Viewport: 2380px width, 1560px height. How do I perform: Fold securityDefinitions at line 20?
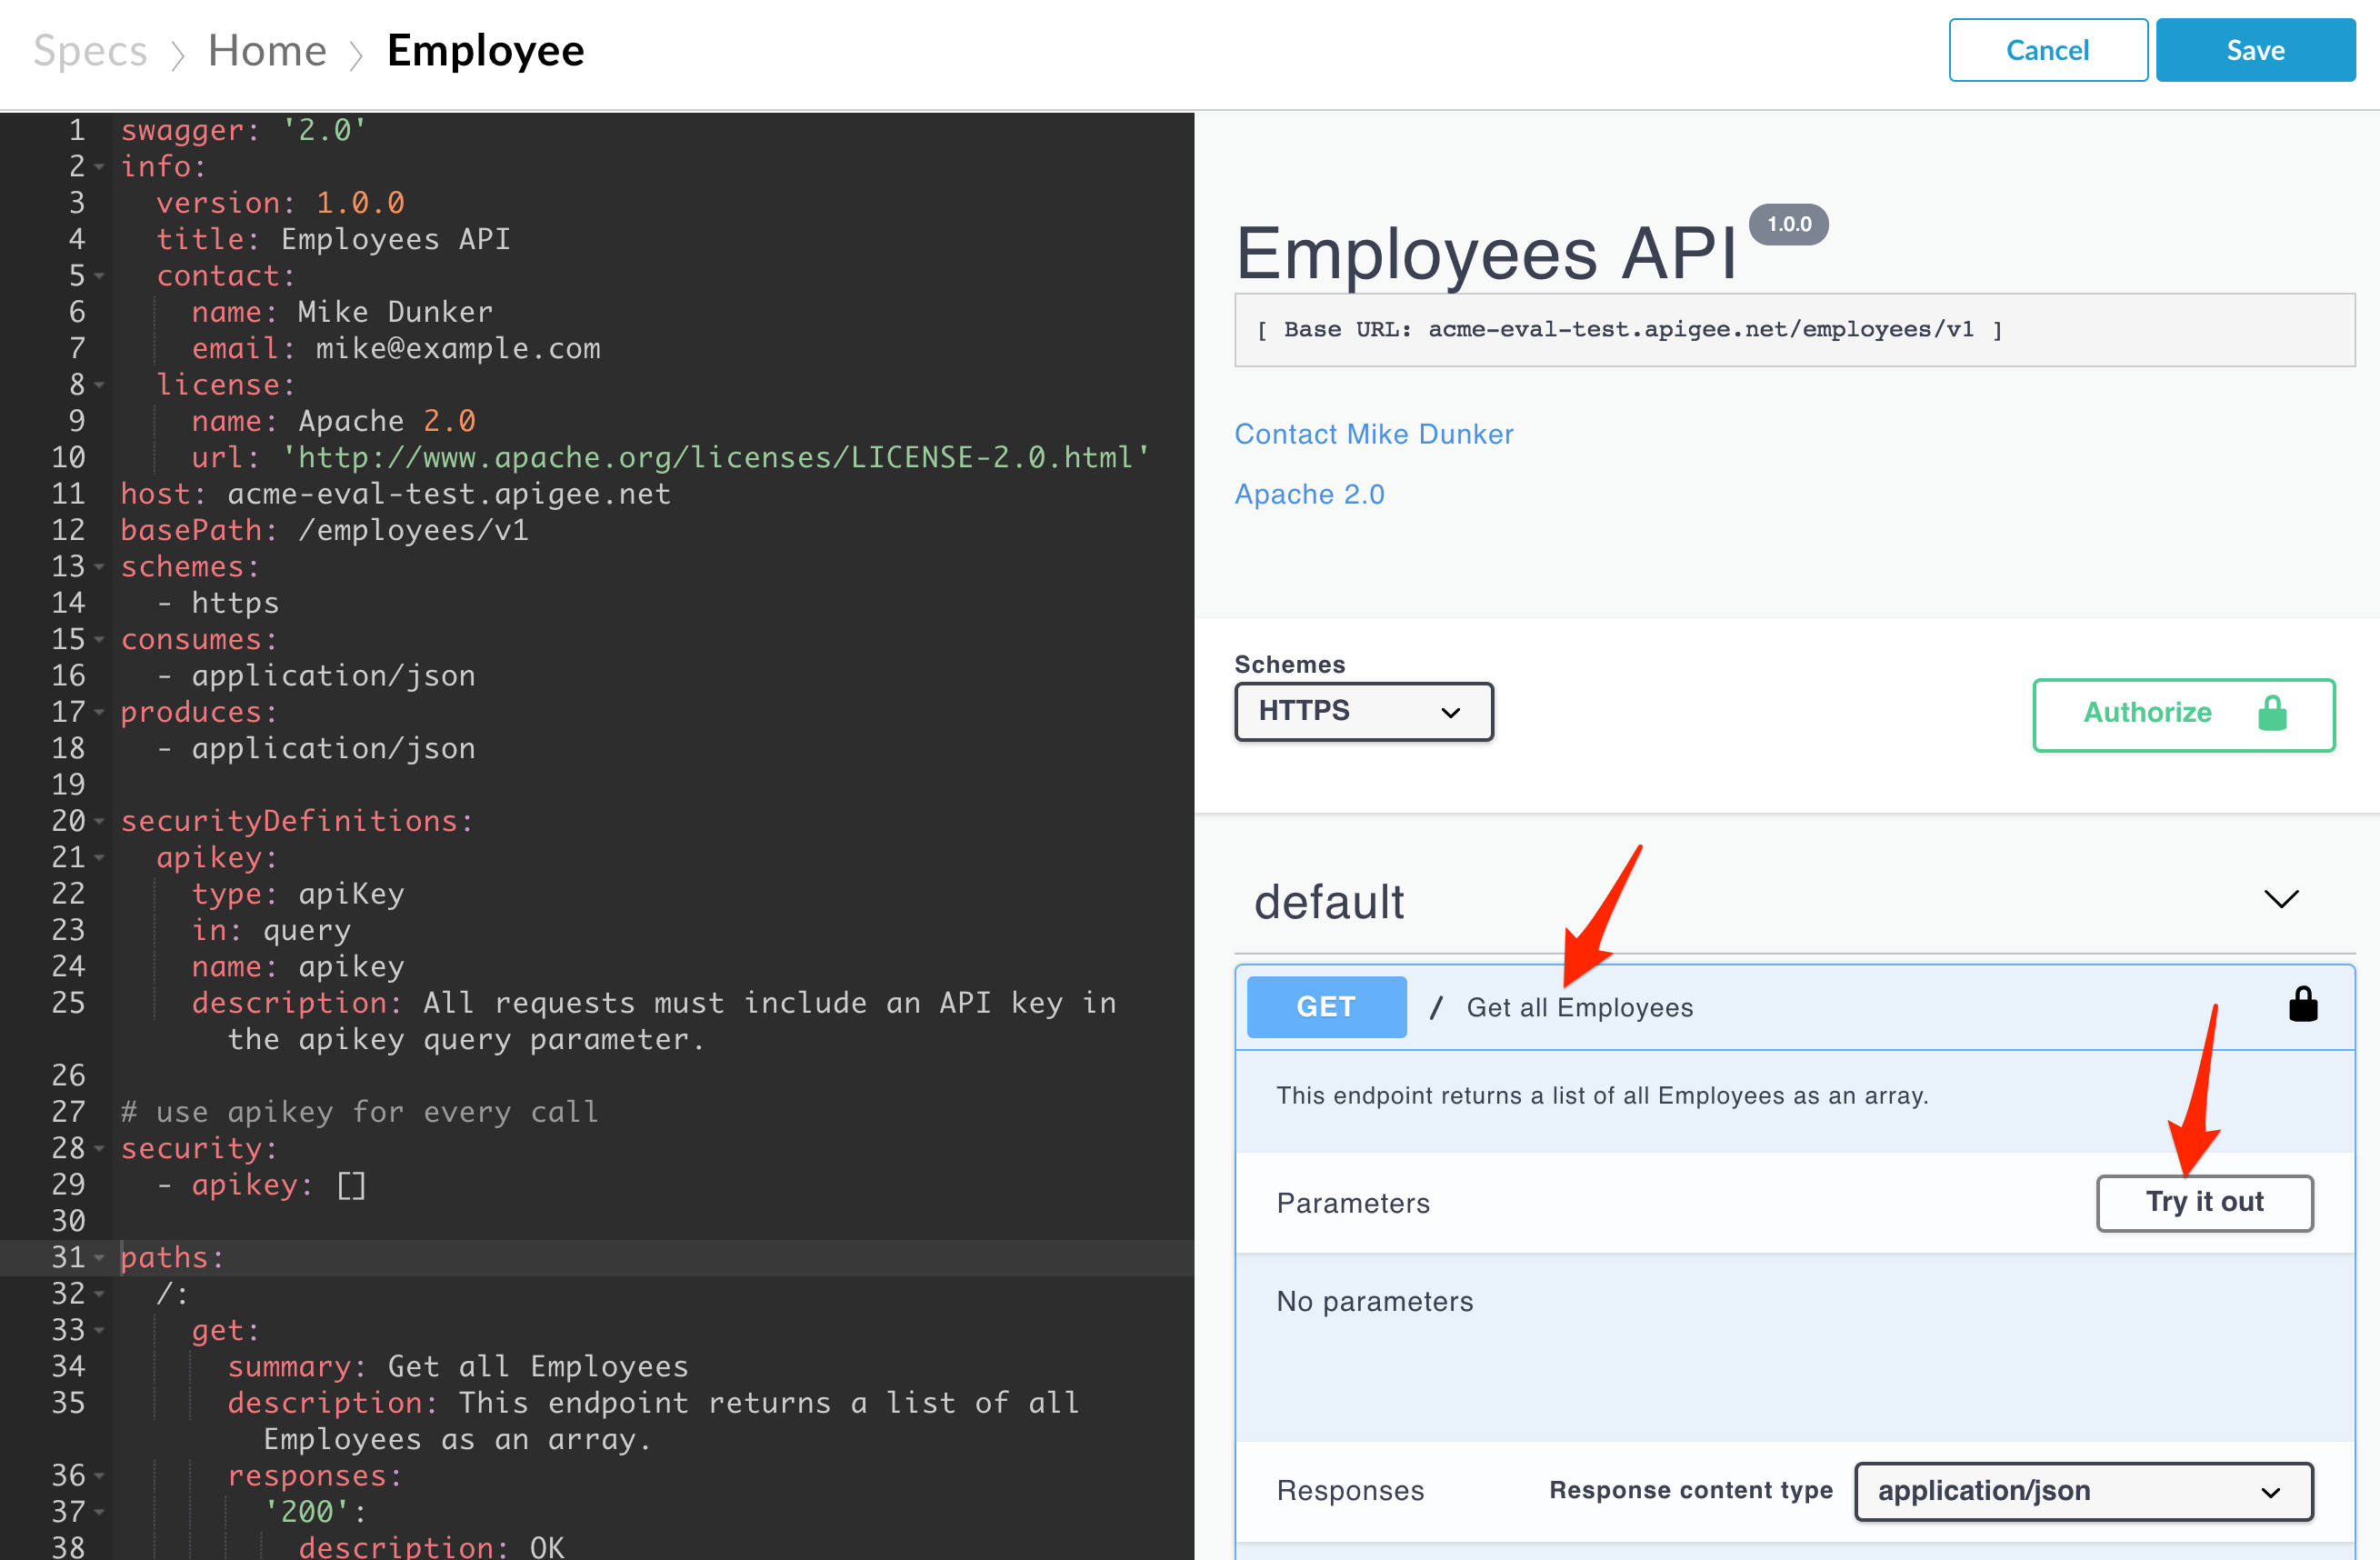coord(99,821)
